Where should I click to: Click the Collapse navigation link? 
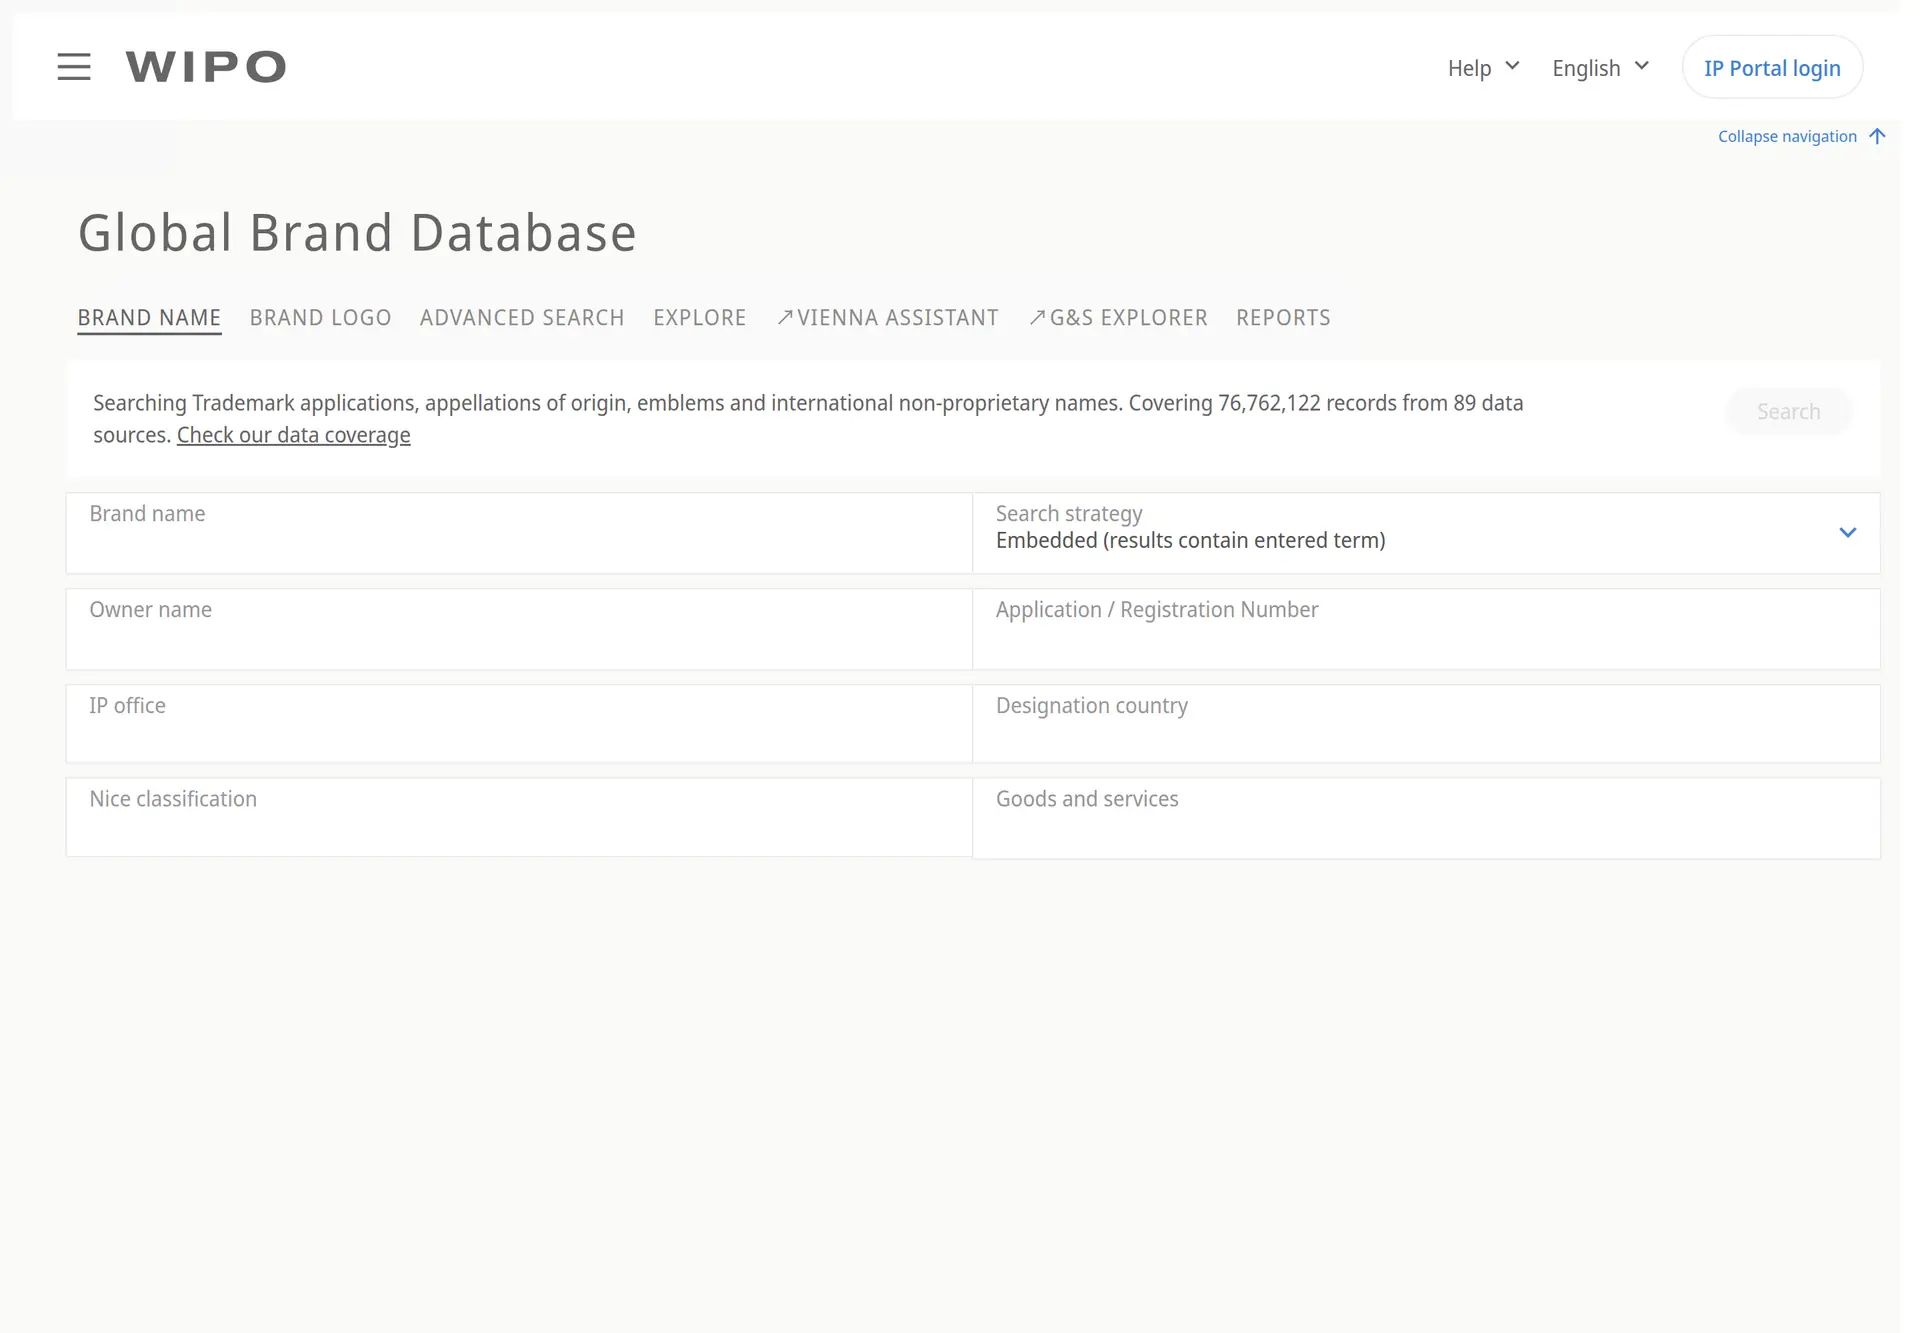1801,136
